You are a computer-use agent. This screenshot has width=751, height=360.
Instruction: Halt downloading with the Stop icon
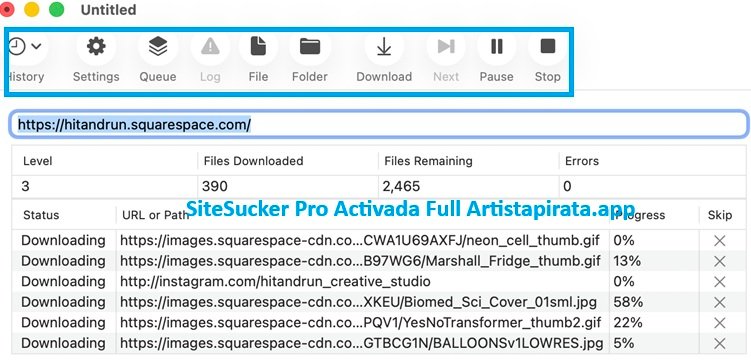tap(547, 46)
